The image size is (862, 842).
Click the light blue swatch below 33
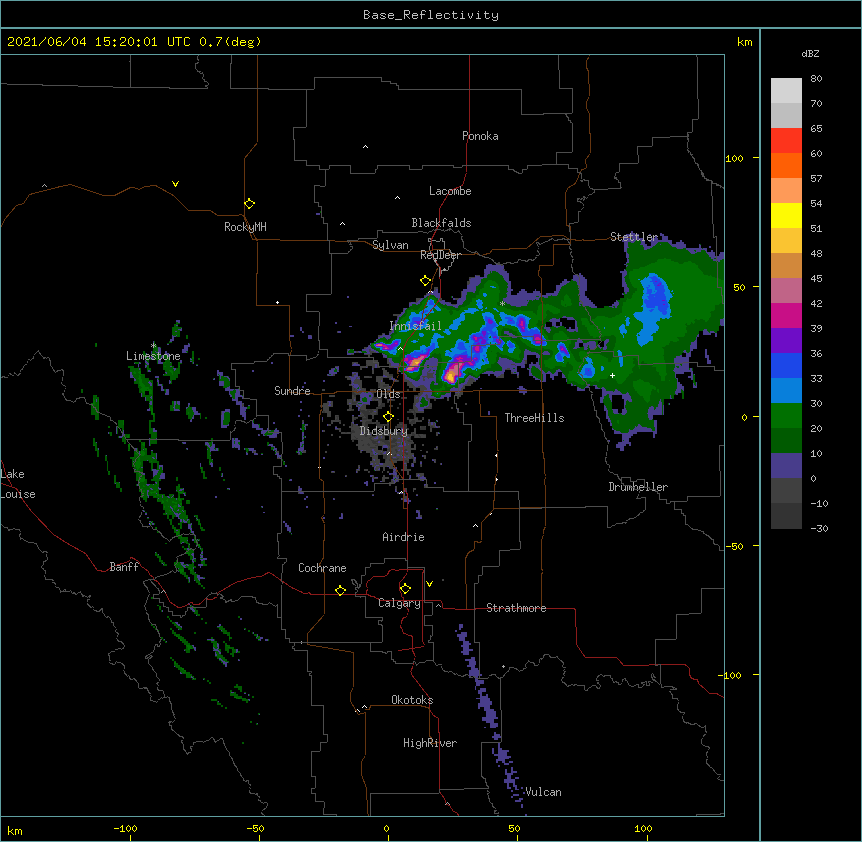click(x=786, y=390)
